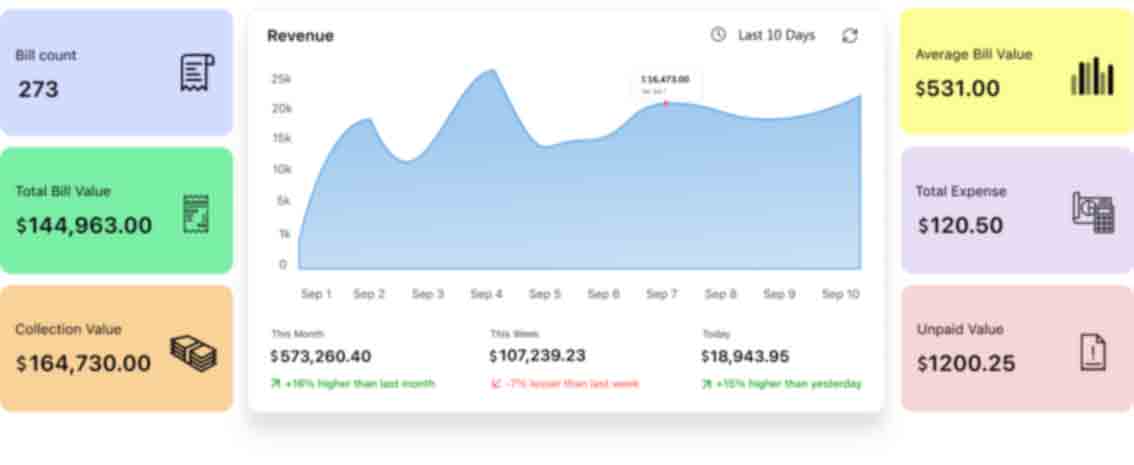The image size is (1134, 465).
Task: Click the $531.00 average bill value
Action: tap(958, 89)
